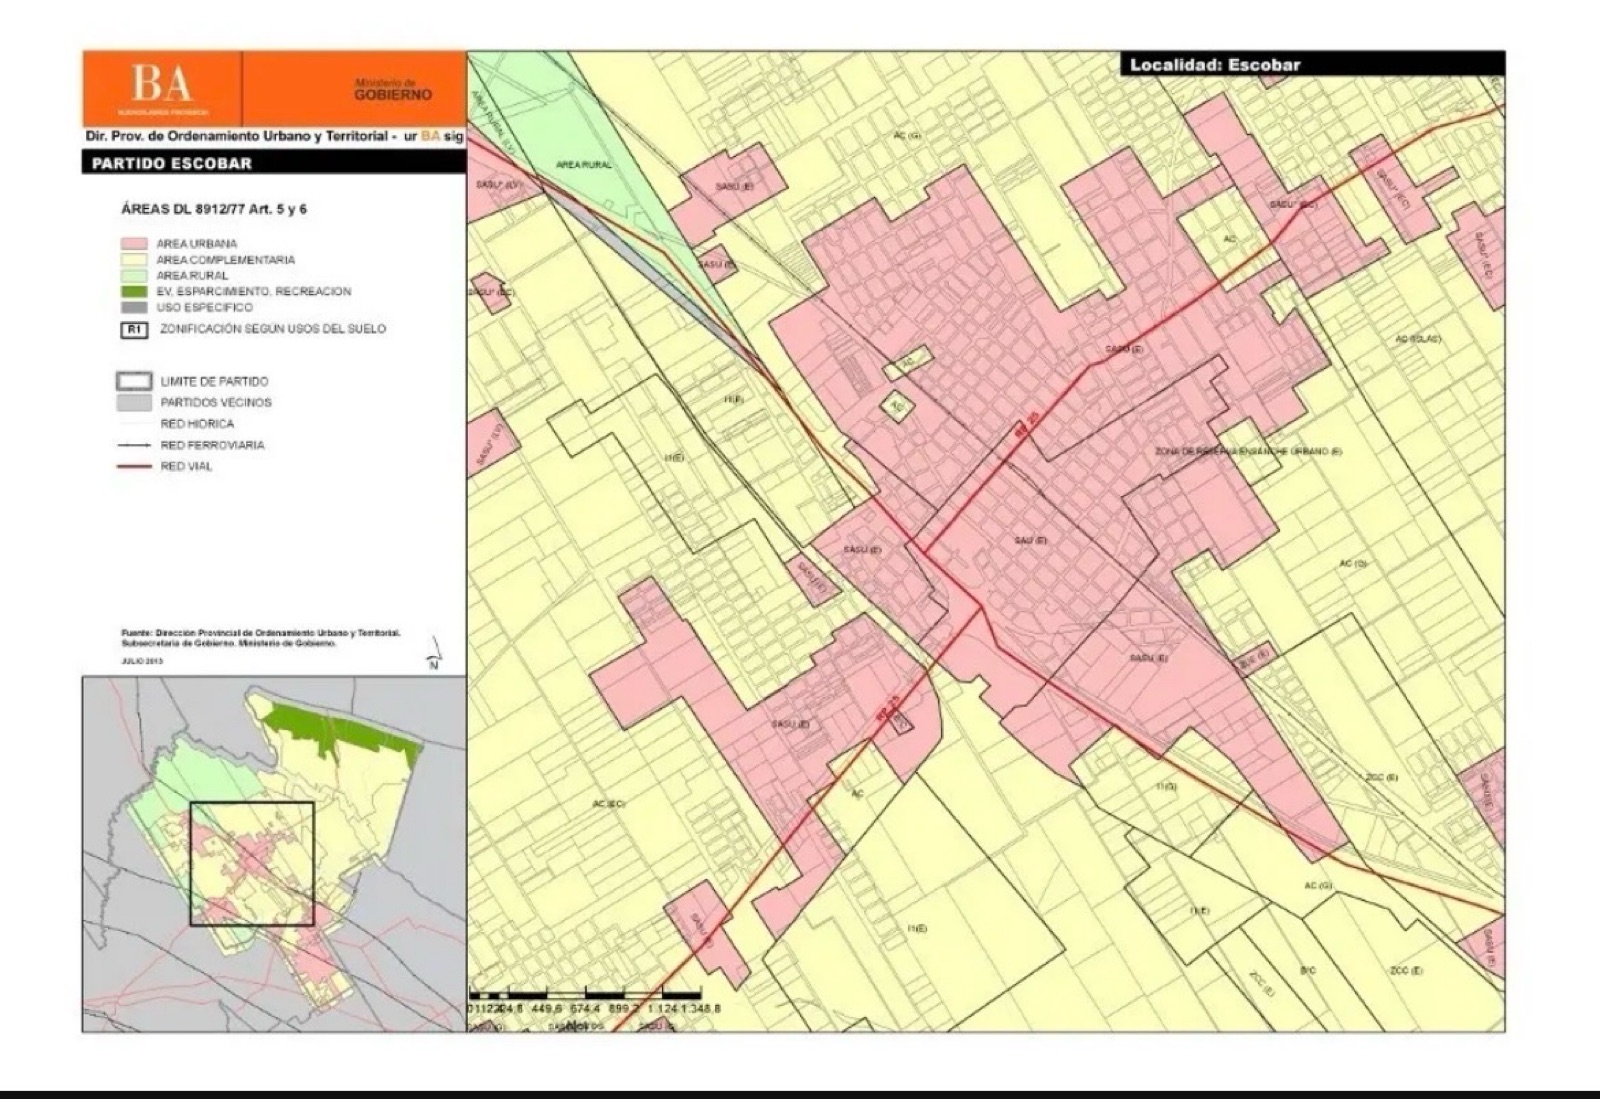Click the 'Ministerio de GOBIERNO' text
The image size is (1600, 1099).
393,89
